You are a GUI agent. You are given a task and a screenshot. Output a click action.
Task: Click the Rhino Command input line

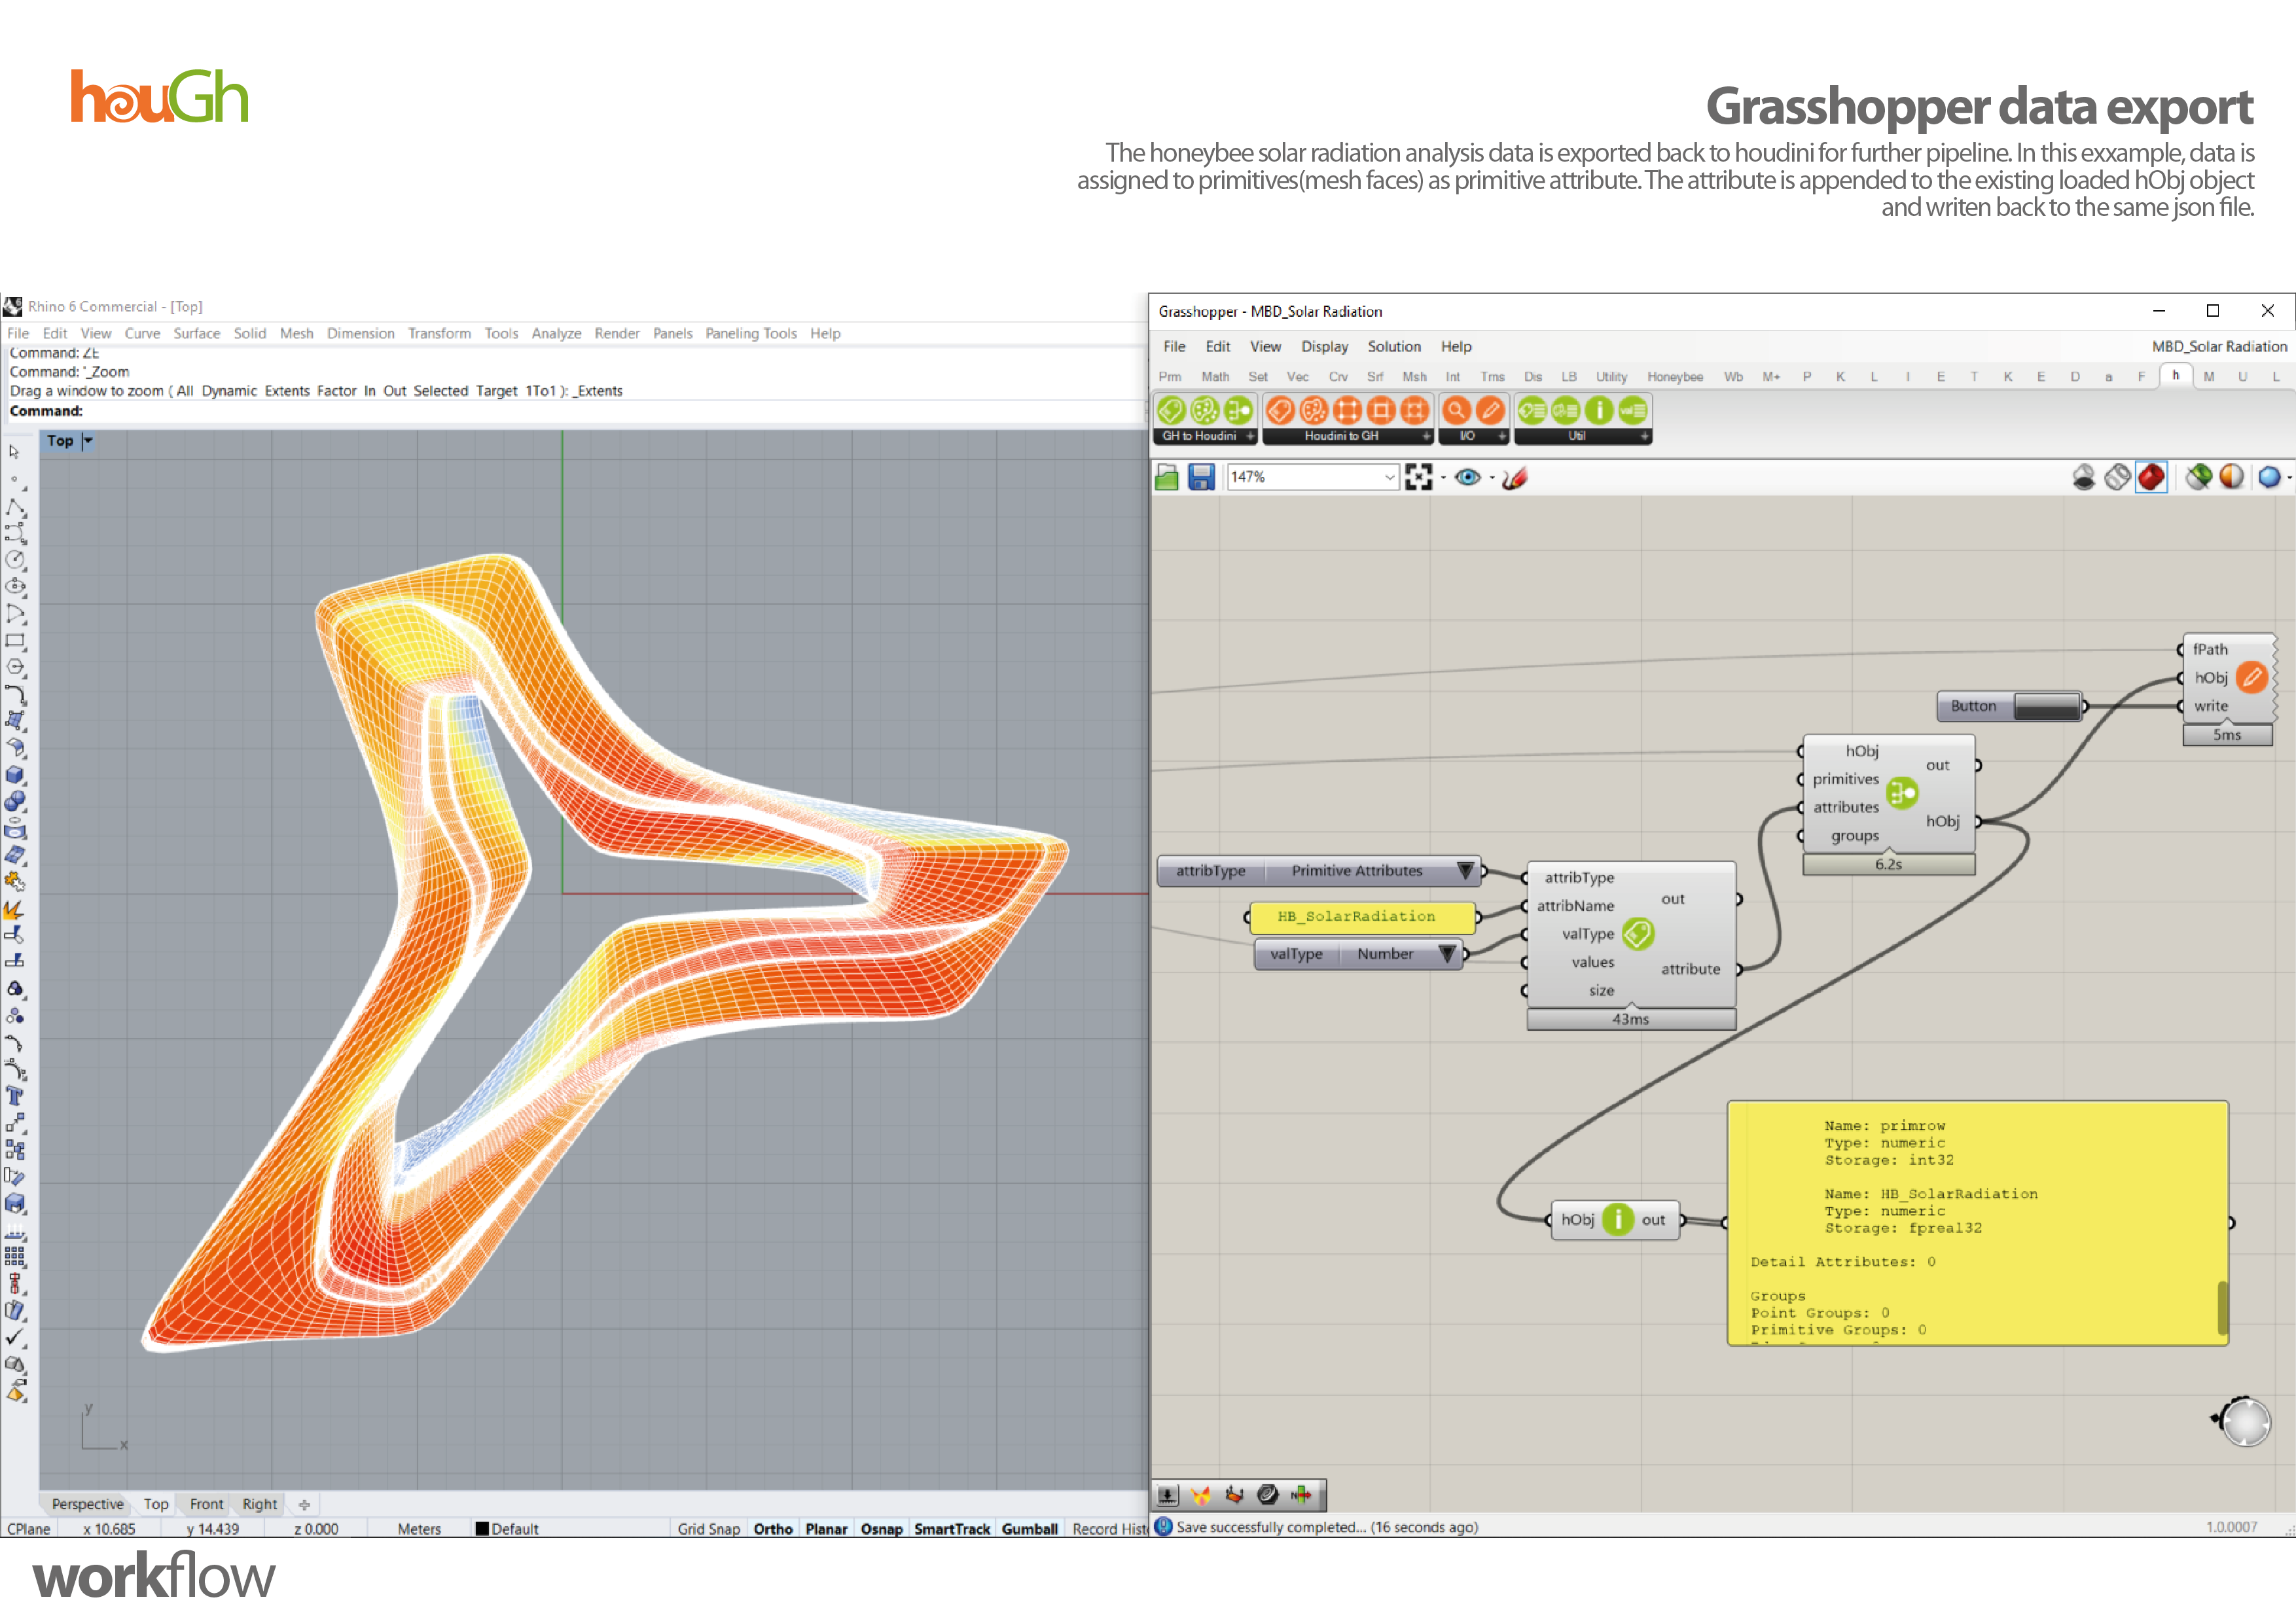tap(574, 410)
